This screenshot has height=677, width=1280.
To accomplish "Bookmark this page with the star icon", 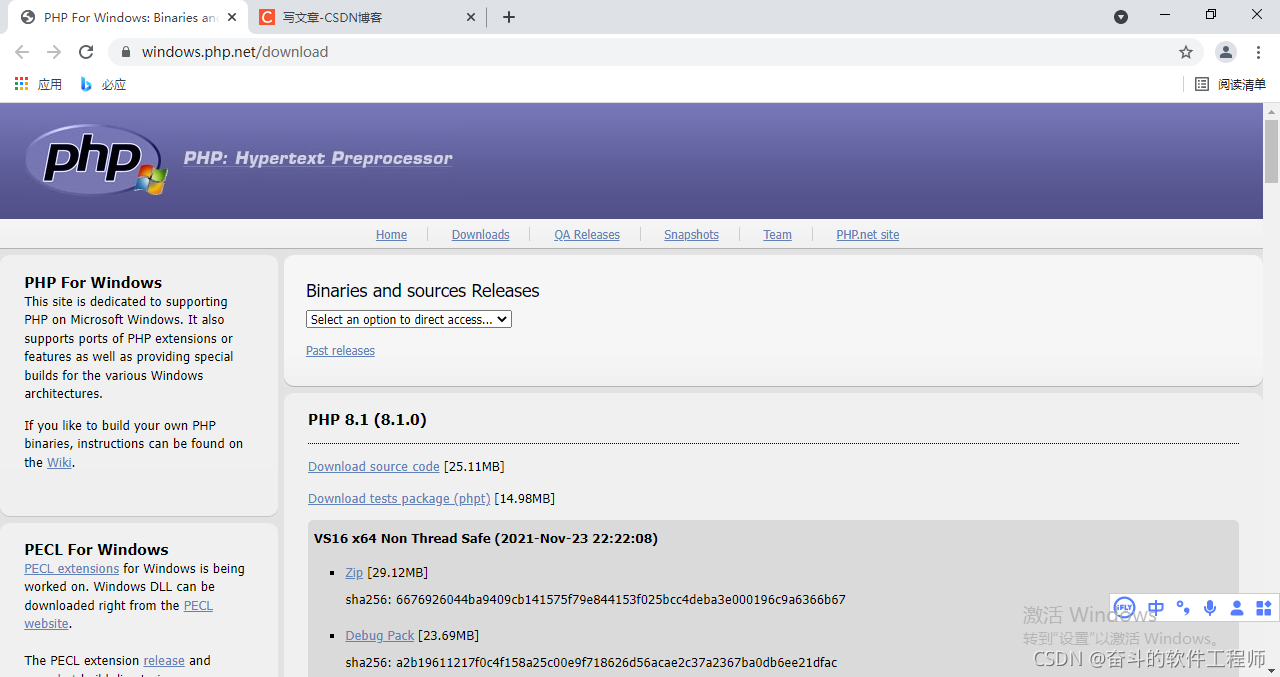I will [1186, 52].
